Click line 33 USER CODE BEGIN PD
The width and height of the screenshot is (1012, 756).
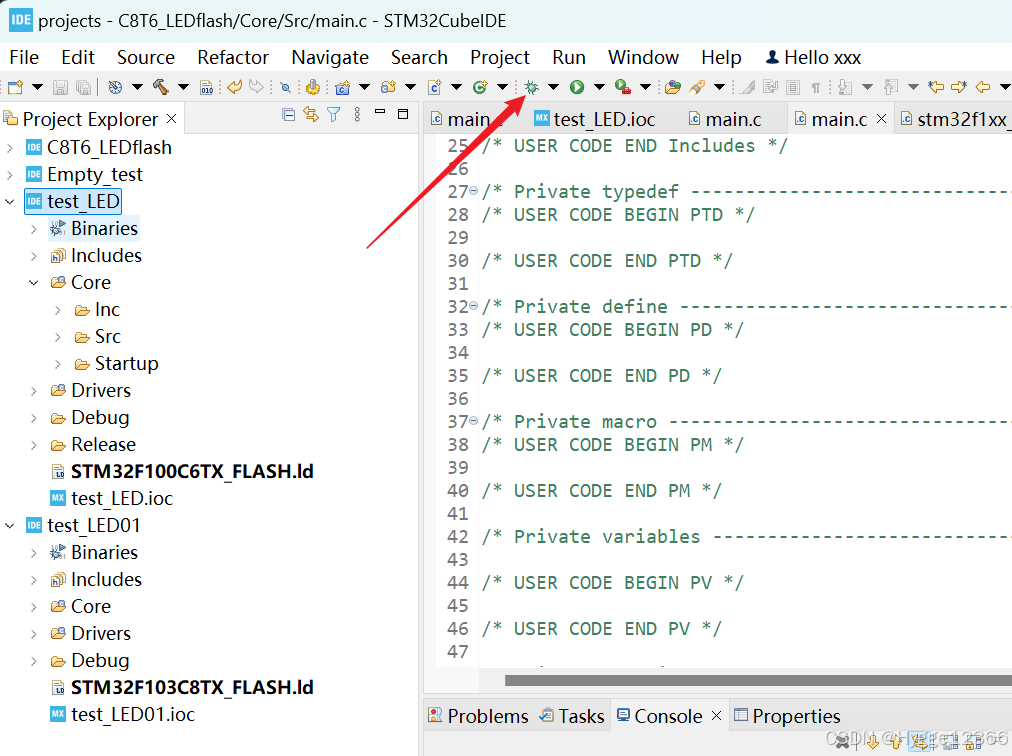click(x=613, y=330)
